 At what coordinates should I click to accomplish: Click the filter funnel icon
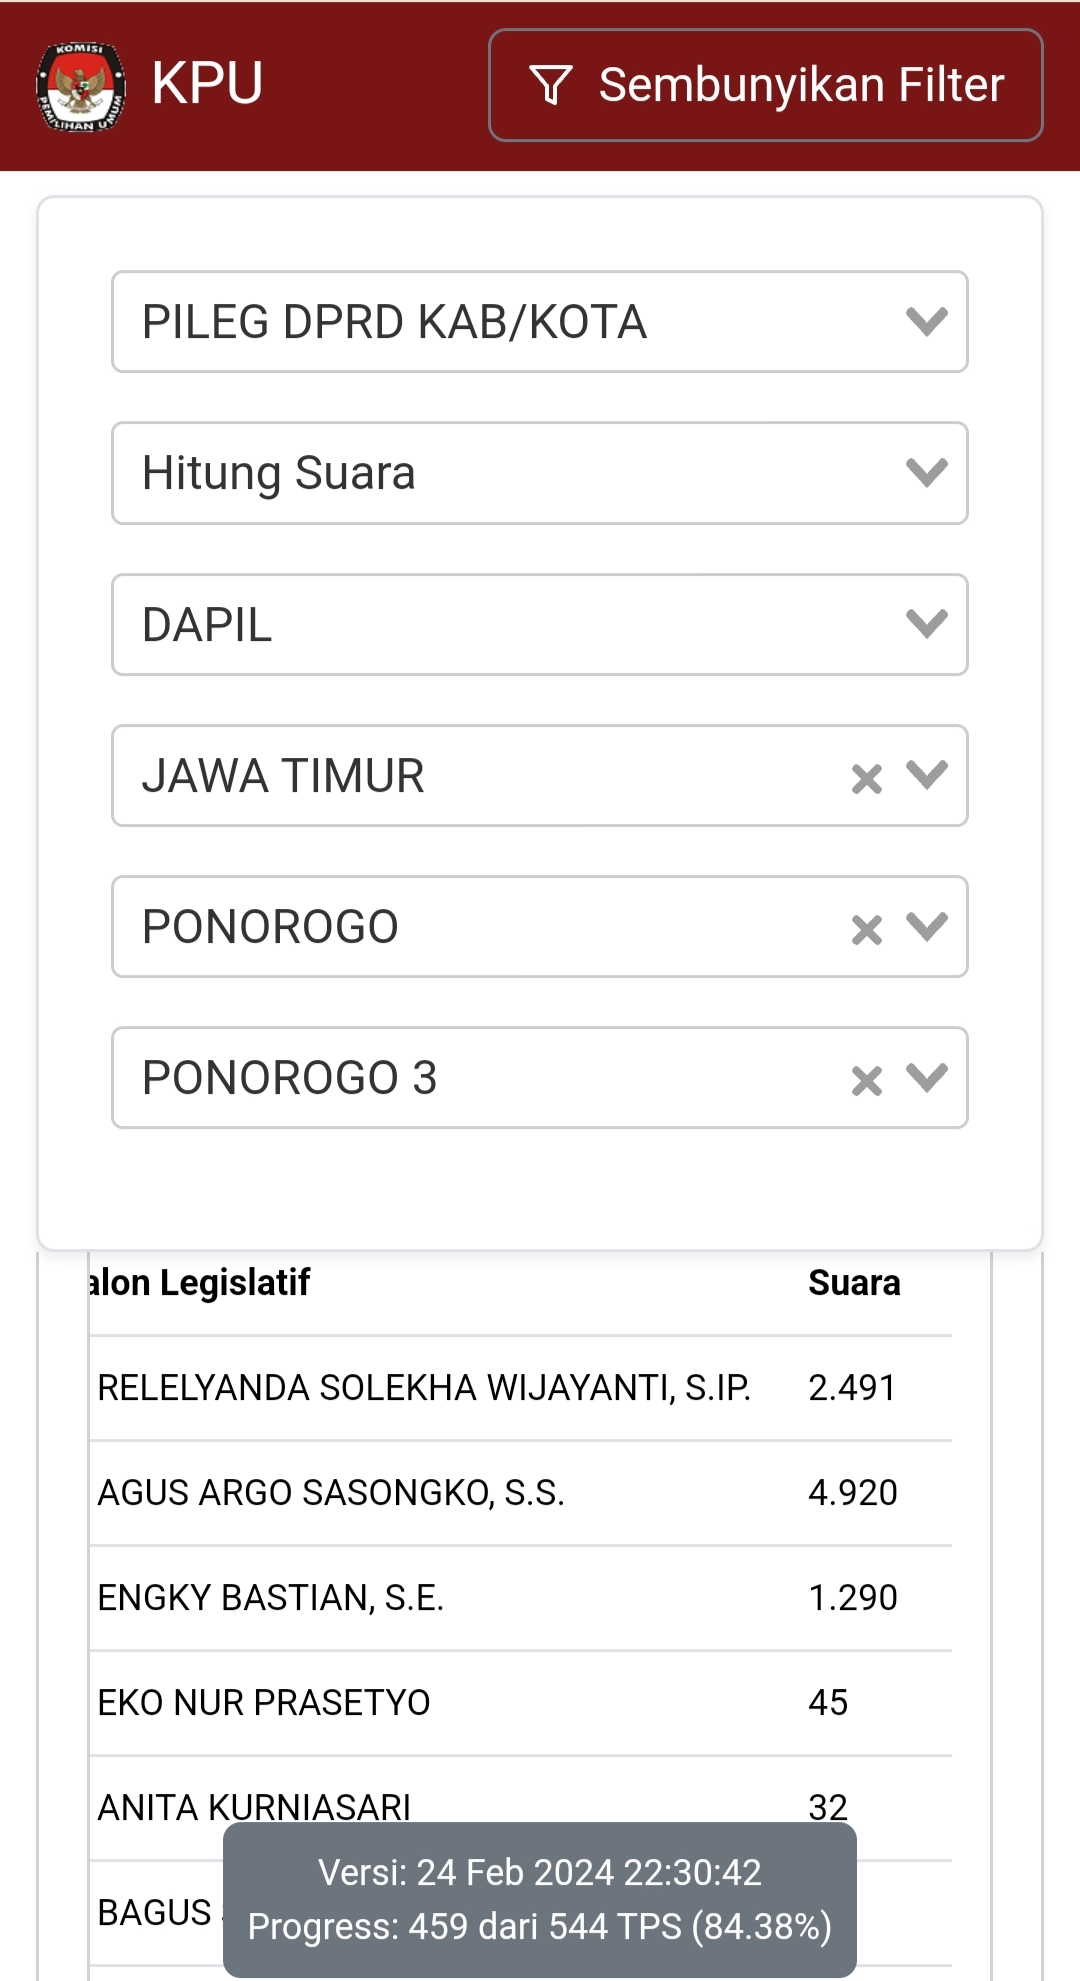pyautogui.click(x=551, y=84)
